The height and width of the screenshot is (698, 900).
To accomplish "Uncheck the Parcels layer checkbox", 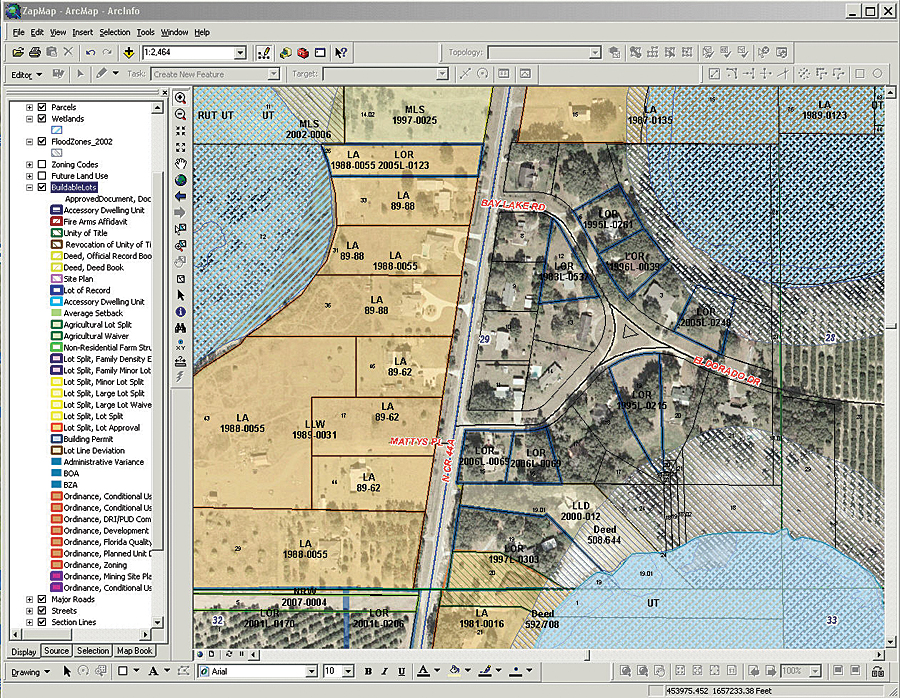I will point(41,107).
